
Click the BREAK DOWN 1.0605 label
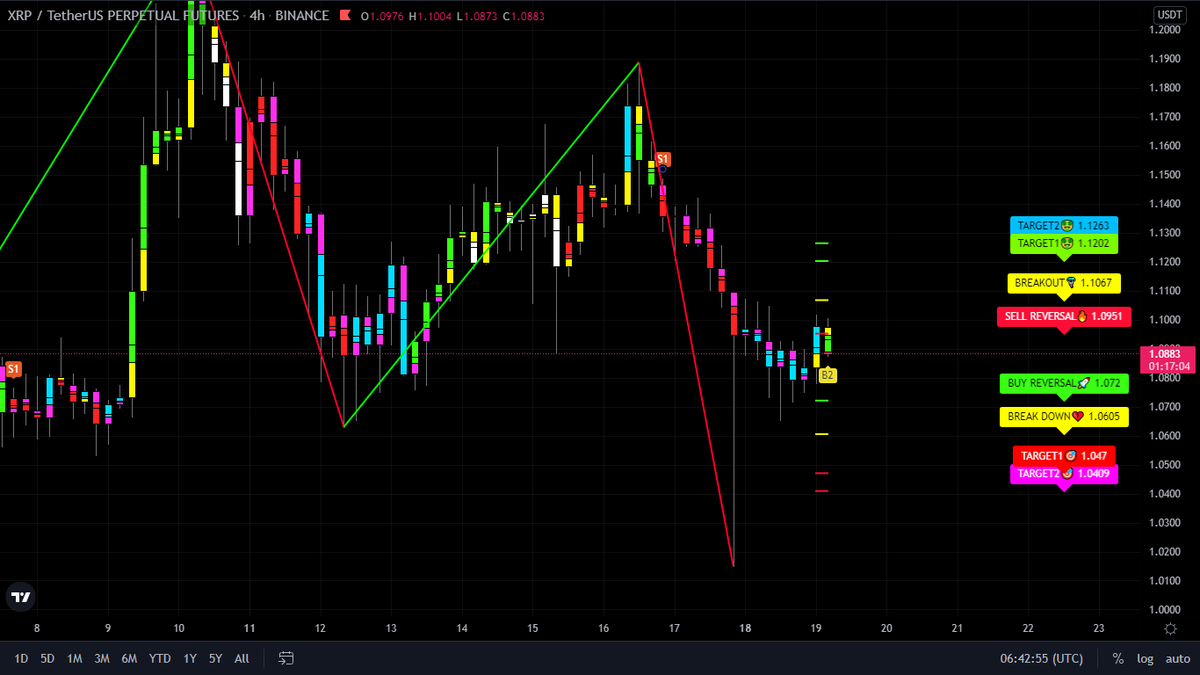[x=1064, y=416]
